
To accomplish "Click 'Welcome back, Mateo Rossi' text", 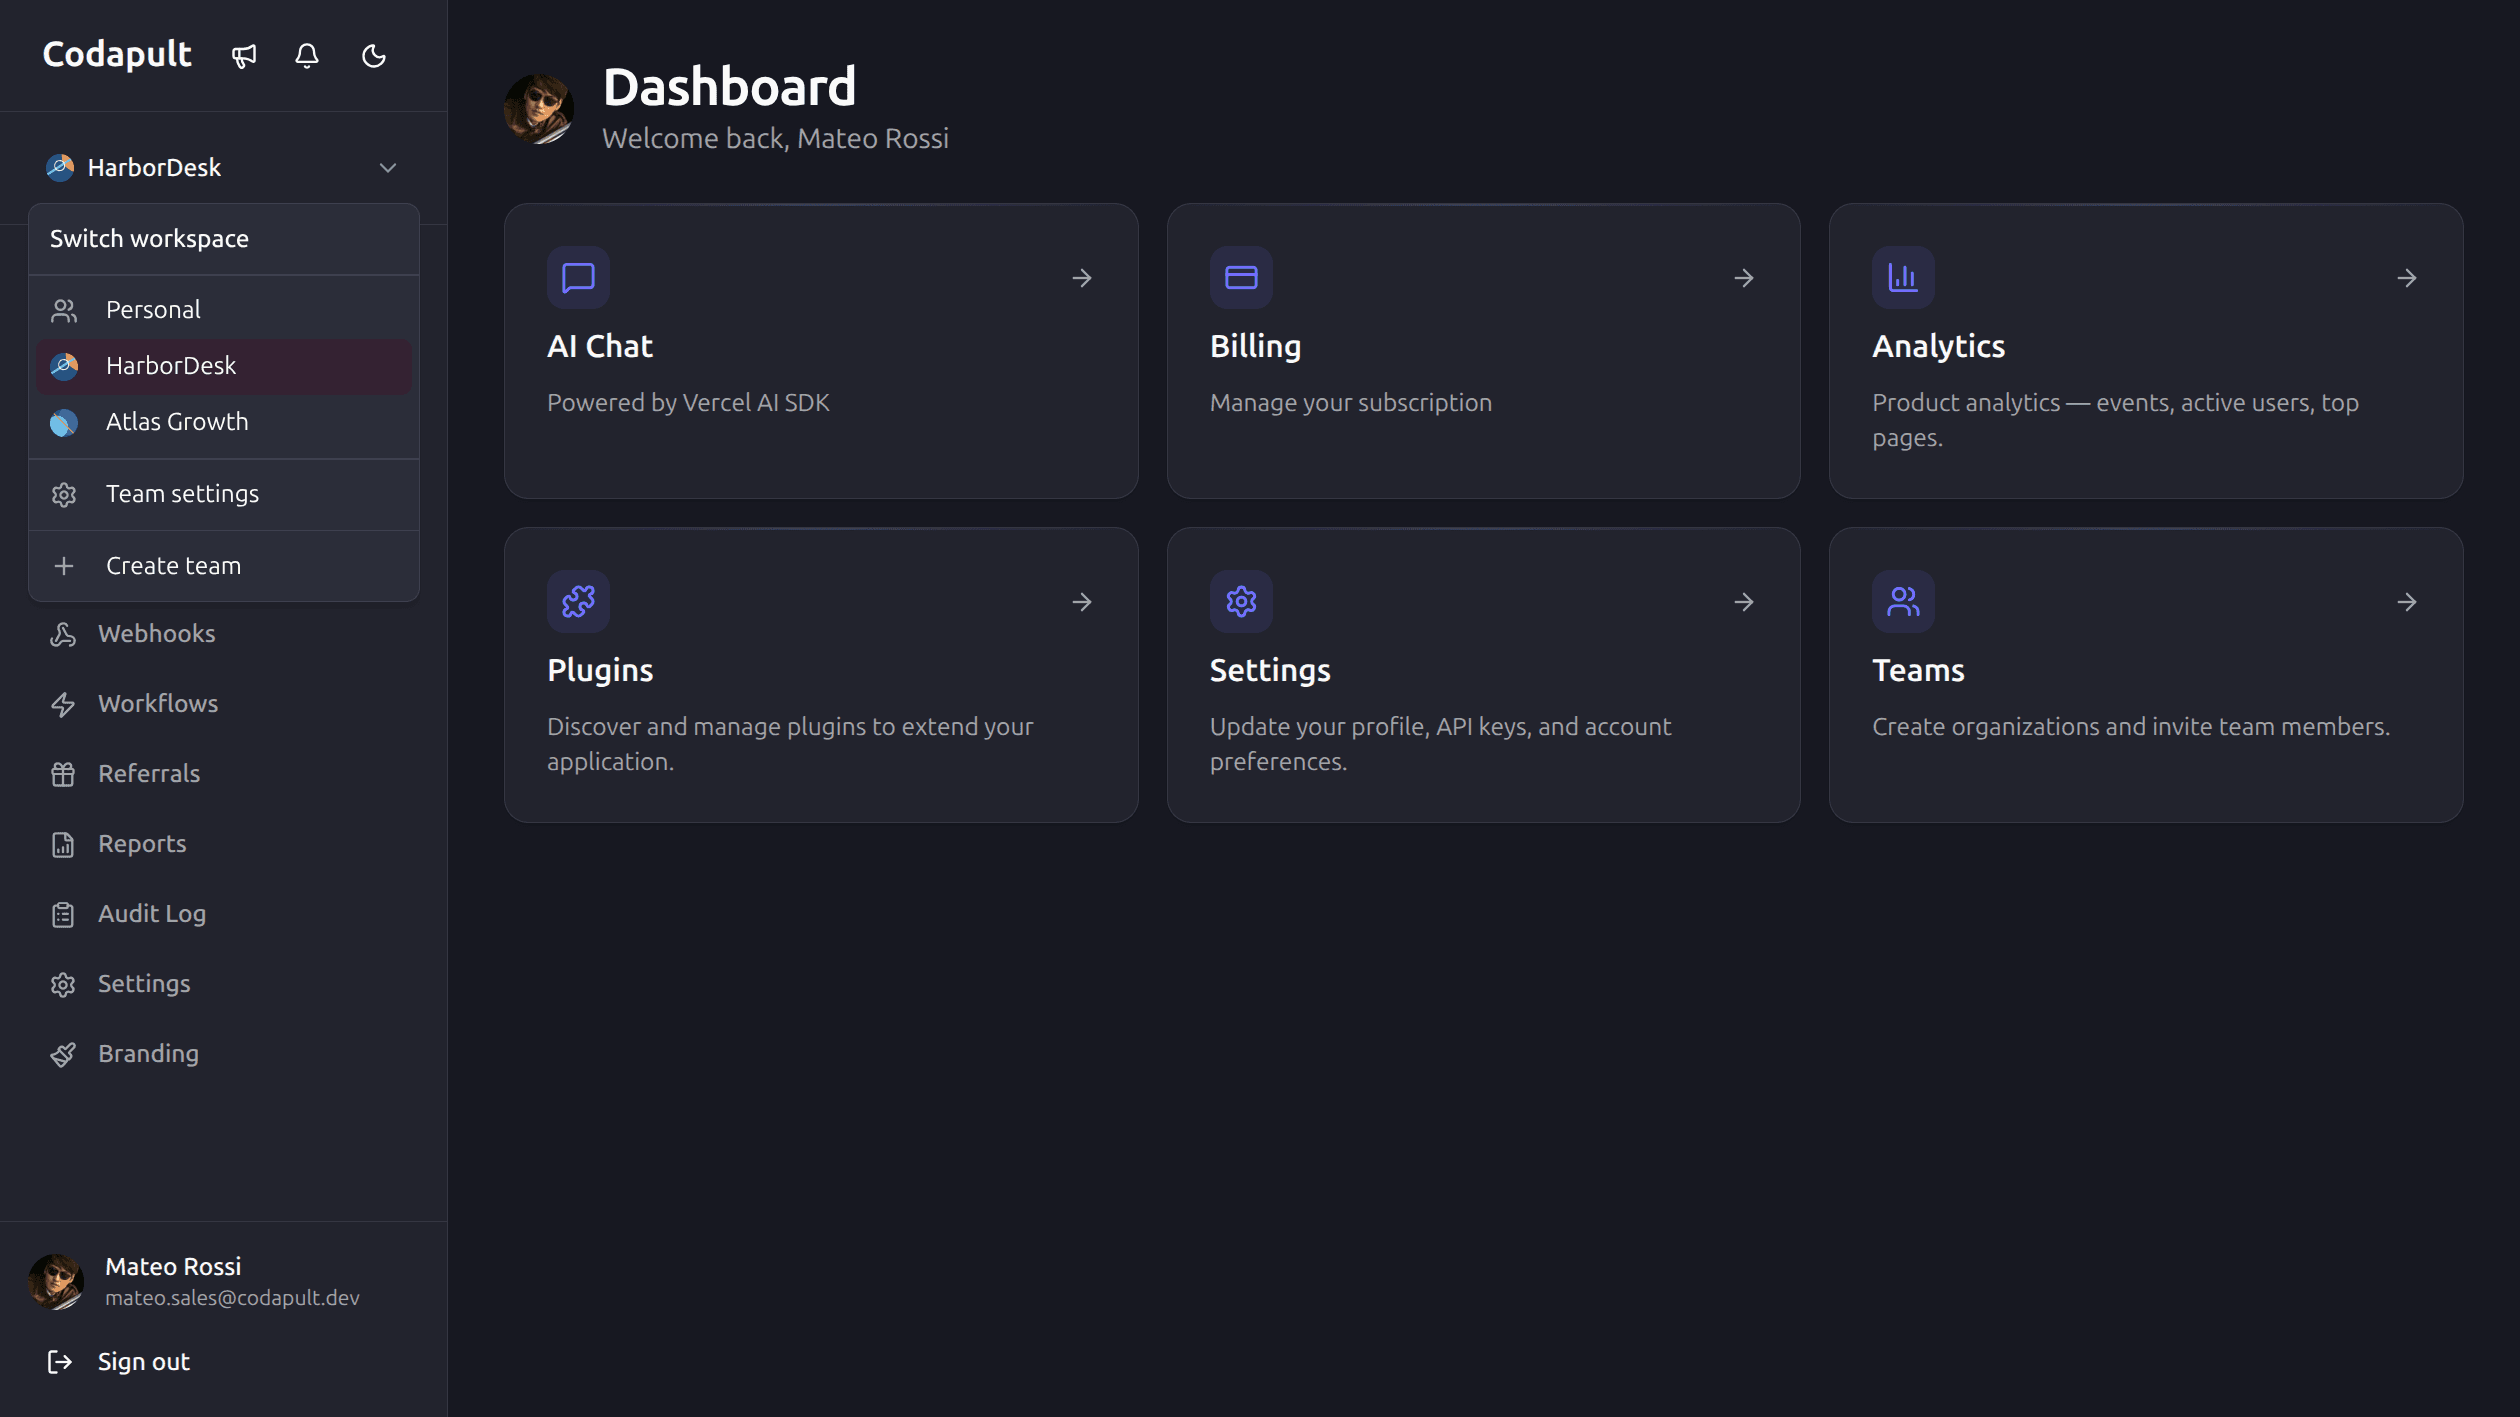I will tap(775, 138).
